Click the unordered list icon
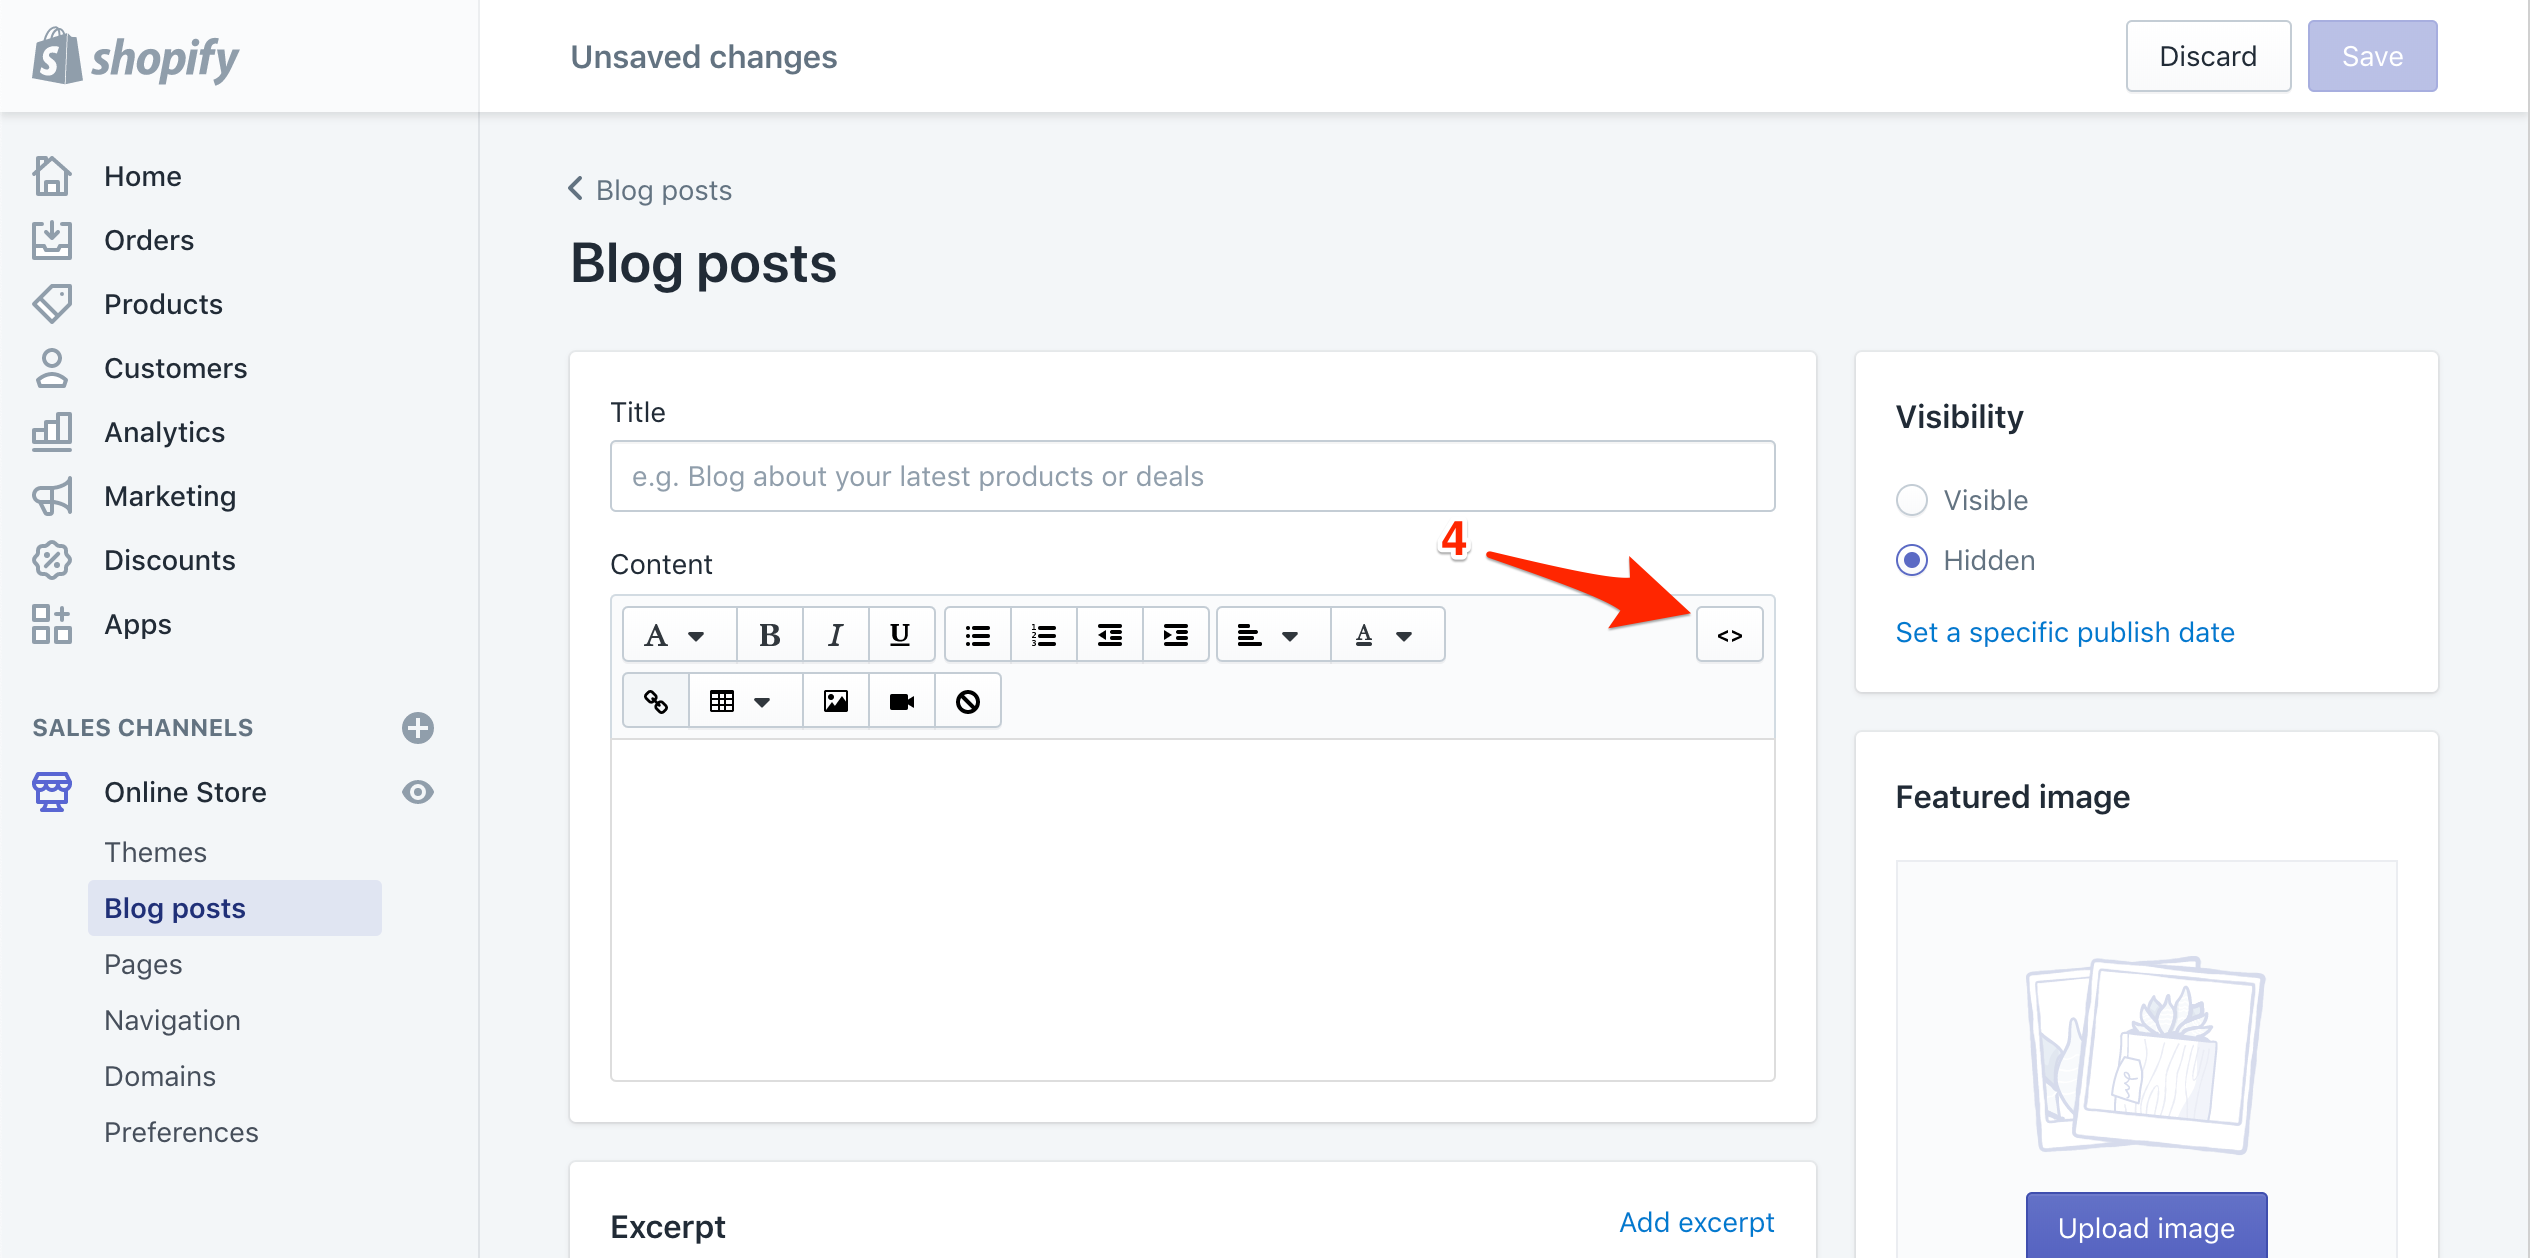 [x=978, y=634]
